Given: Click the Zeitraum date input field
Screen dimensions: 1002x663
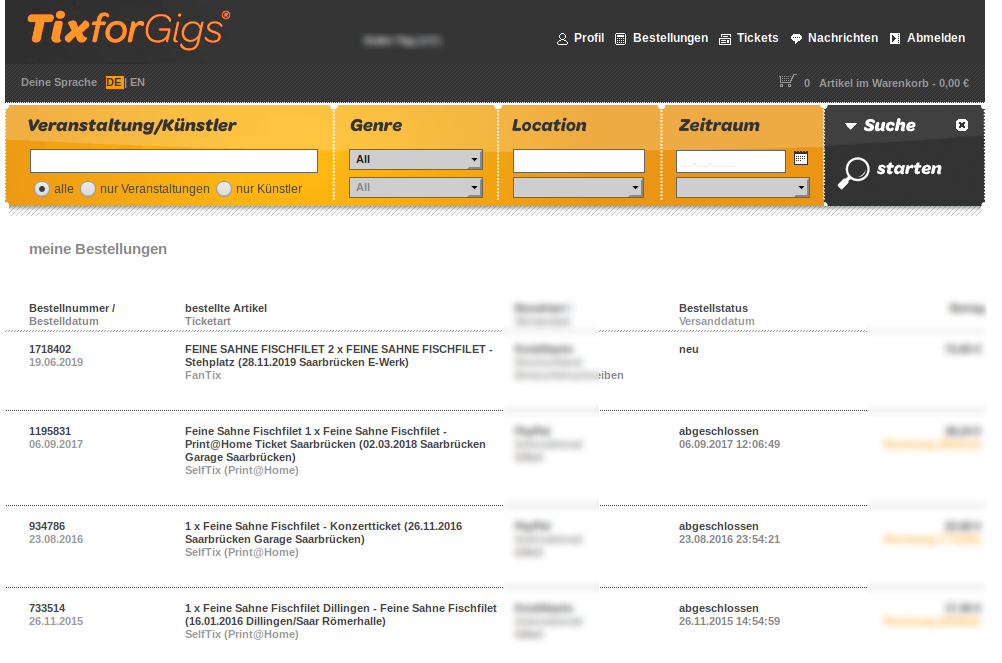Looking at the screenshot, I should [x=730, y=161].
